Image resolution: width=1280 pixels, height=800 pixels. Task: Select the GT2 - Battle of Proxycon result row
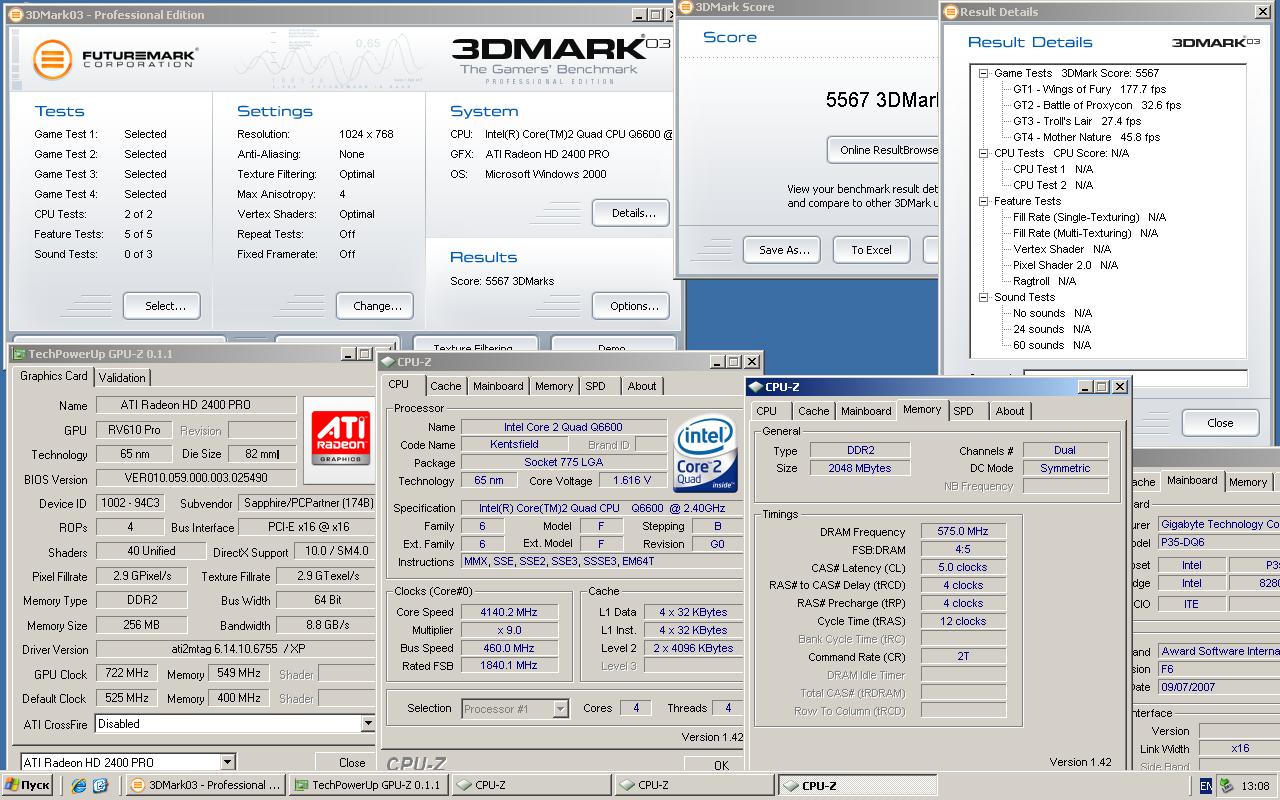click(x=1097, y=105)
